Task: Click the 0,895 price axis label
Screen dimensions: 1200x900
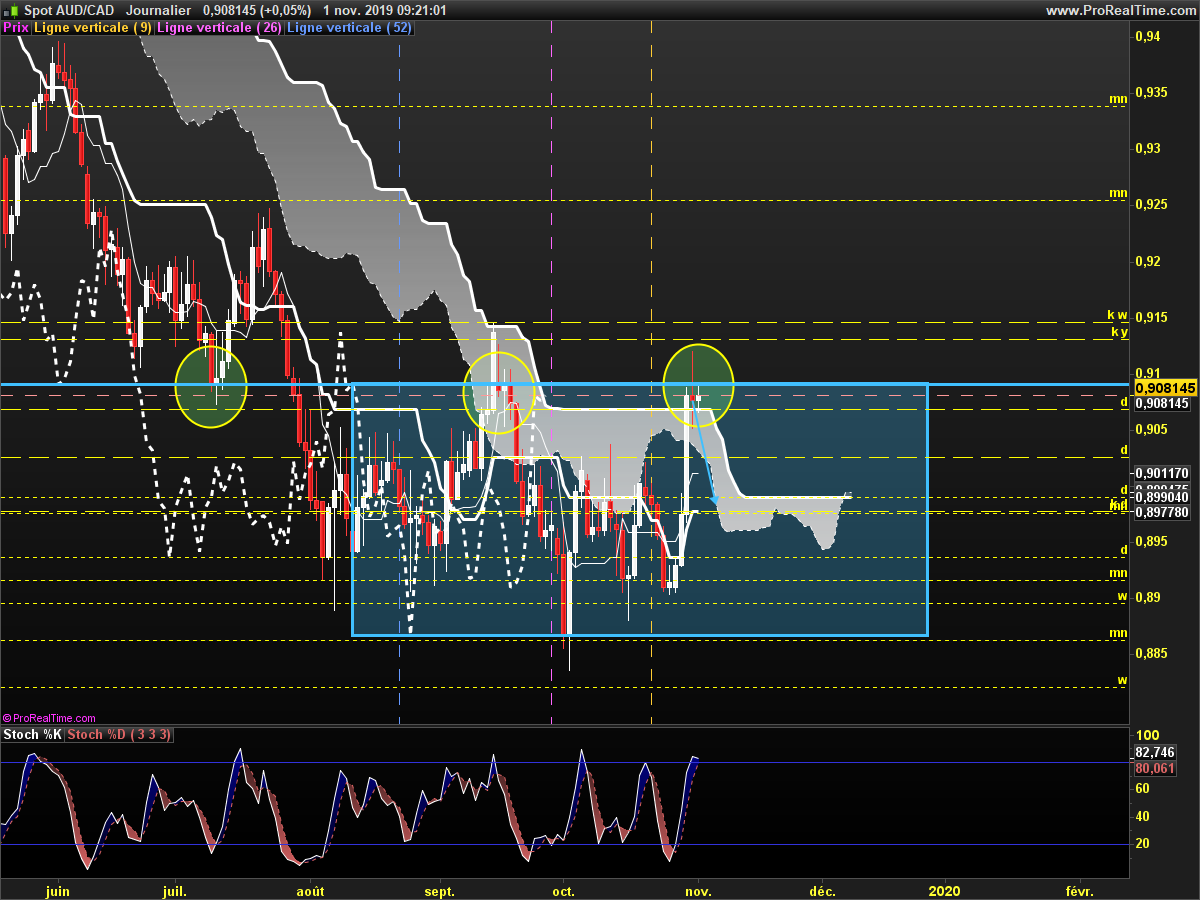Action: click(1151, 541)
